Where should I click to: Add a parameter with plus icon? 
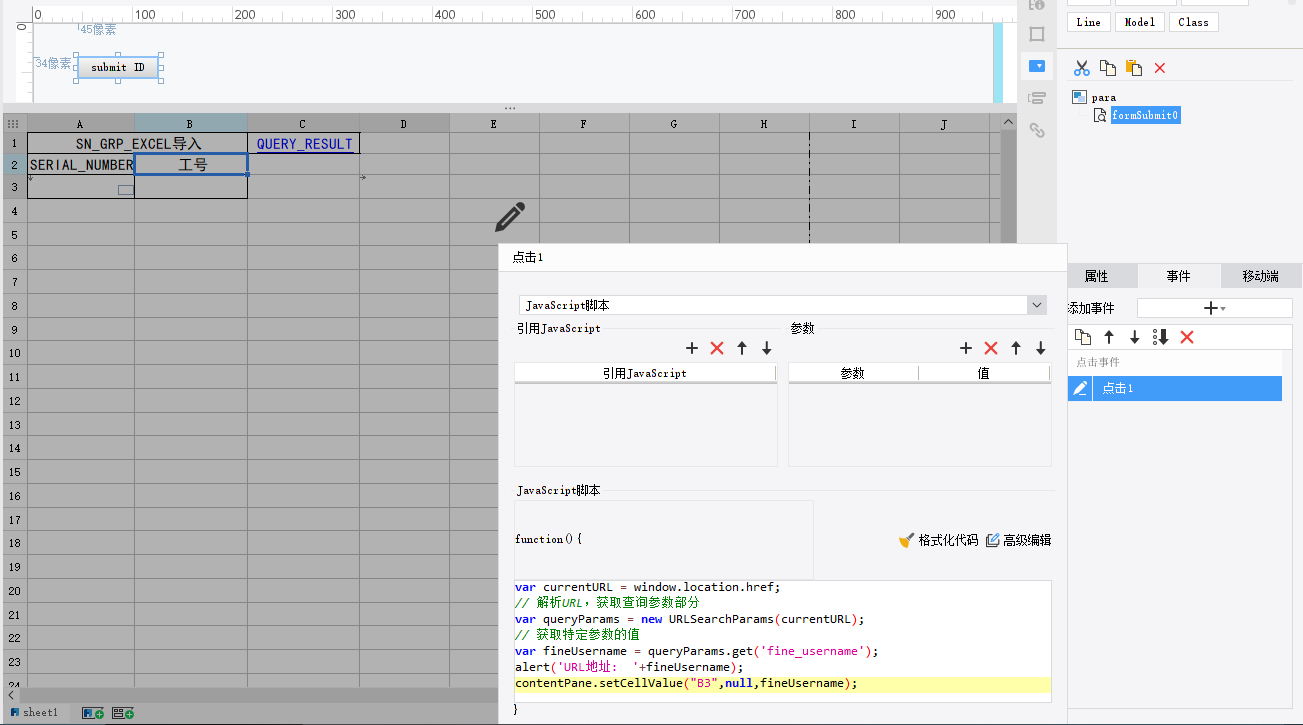point(966,348)
